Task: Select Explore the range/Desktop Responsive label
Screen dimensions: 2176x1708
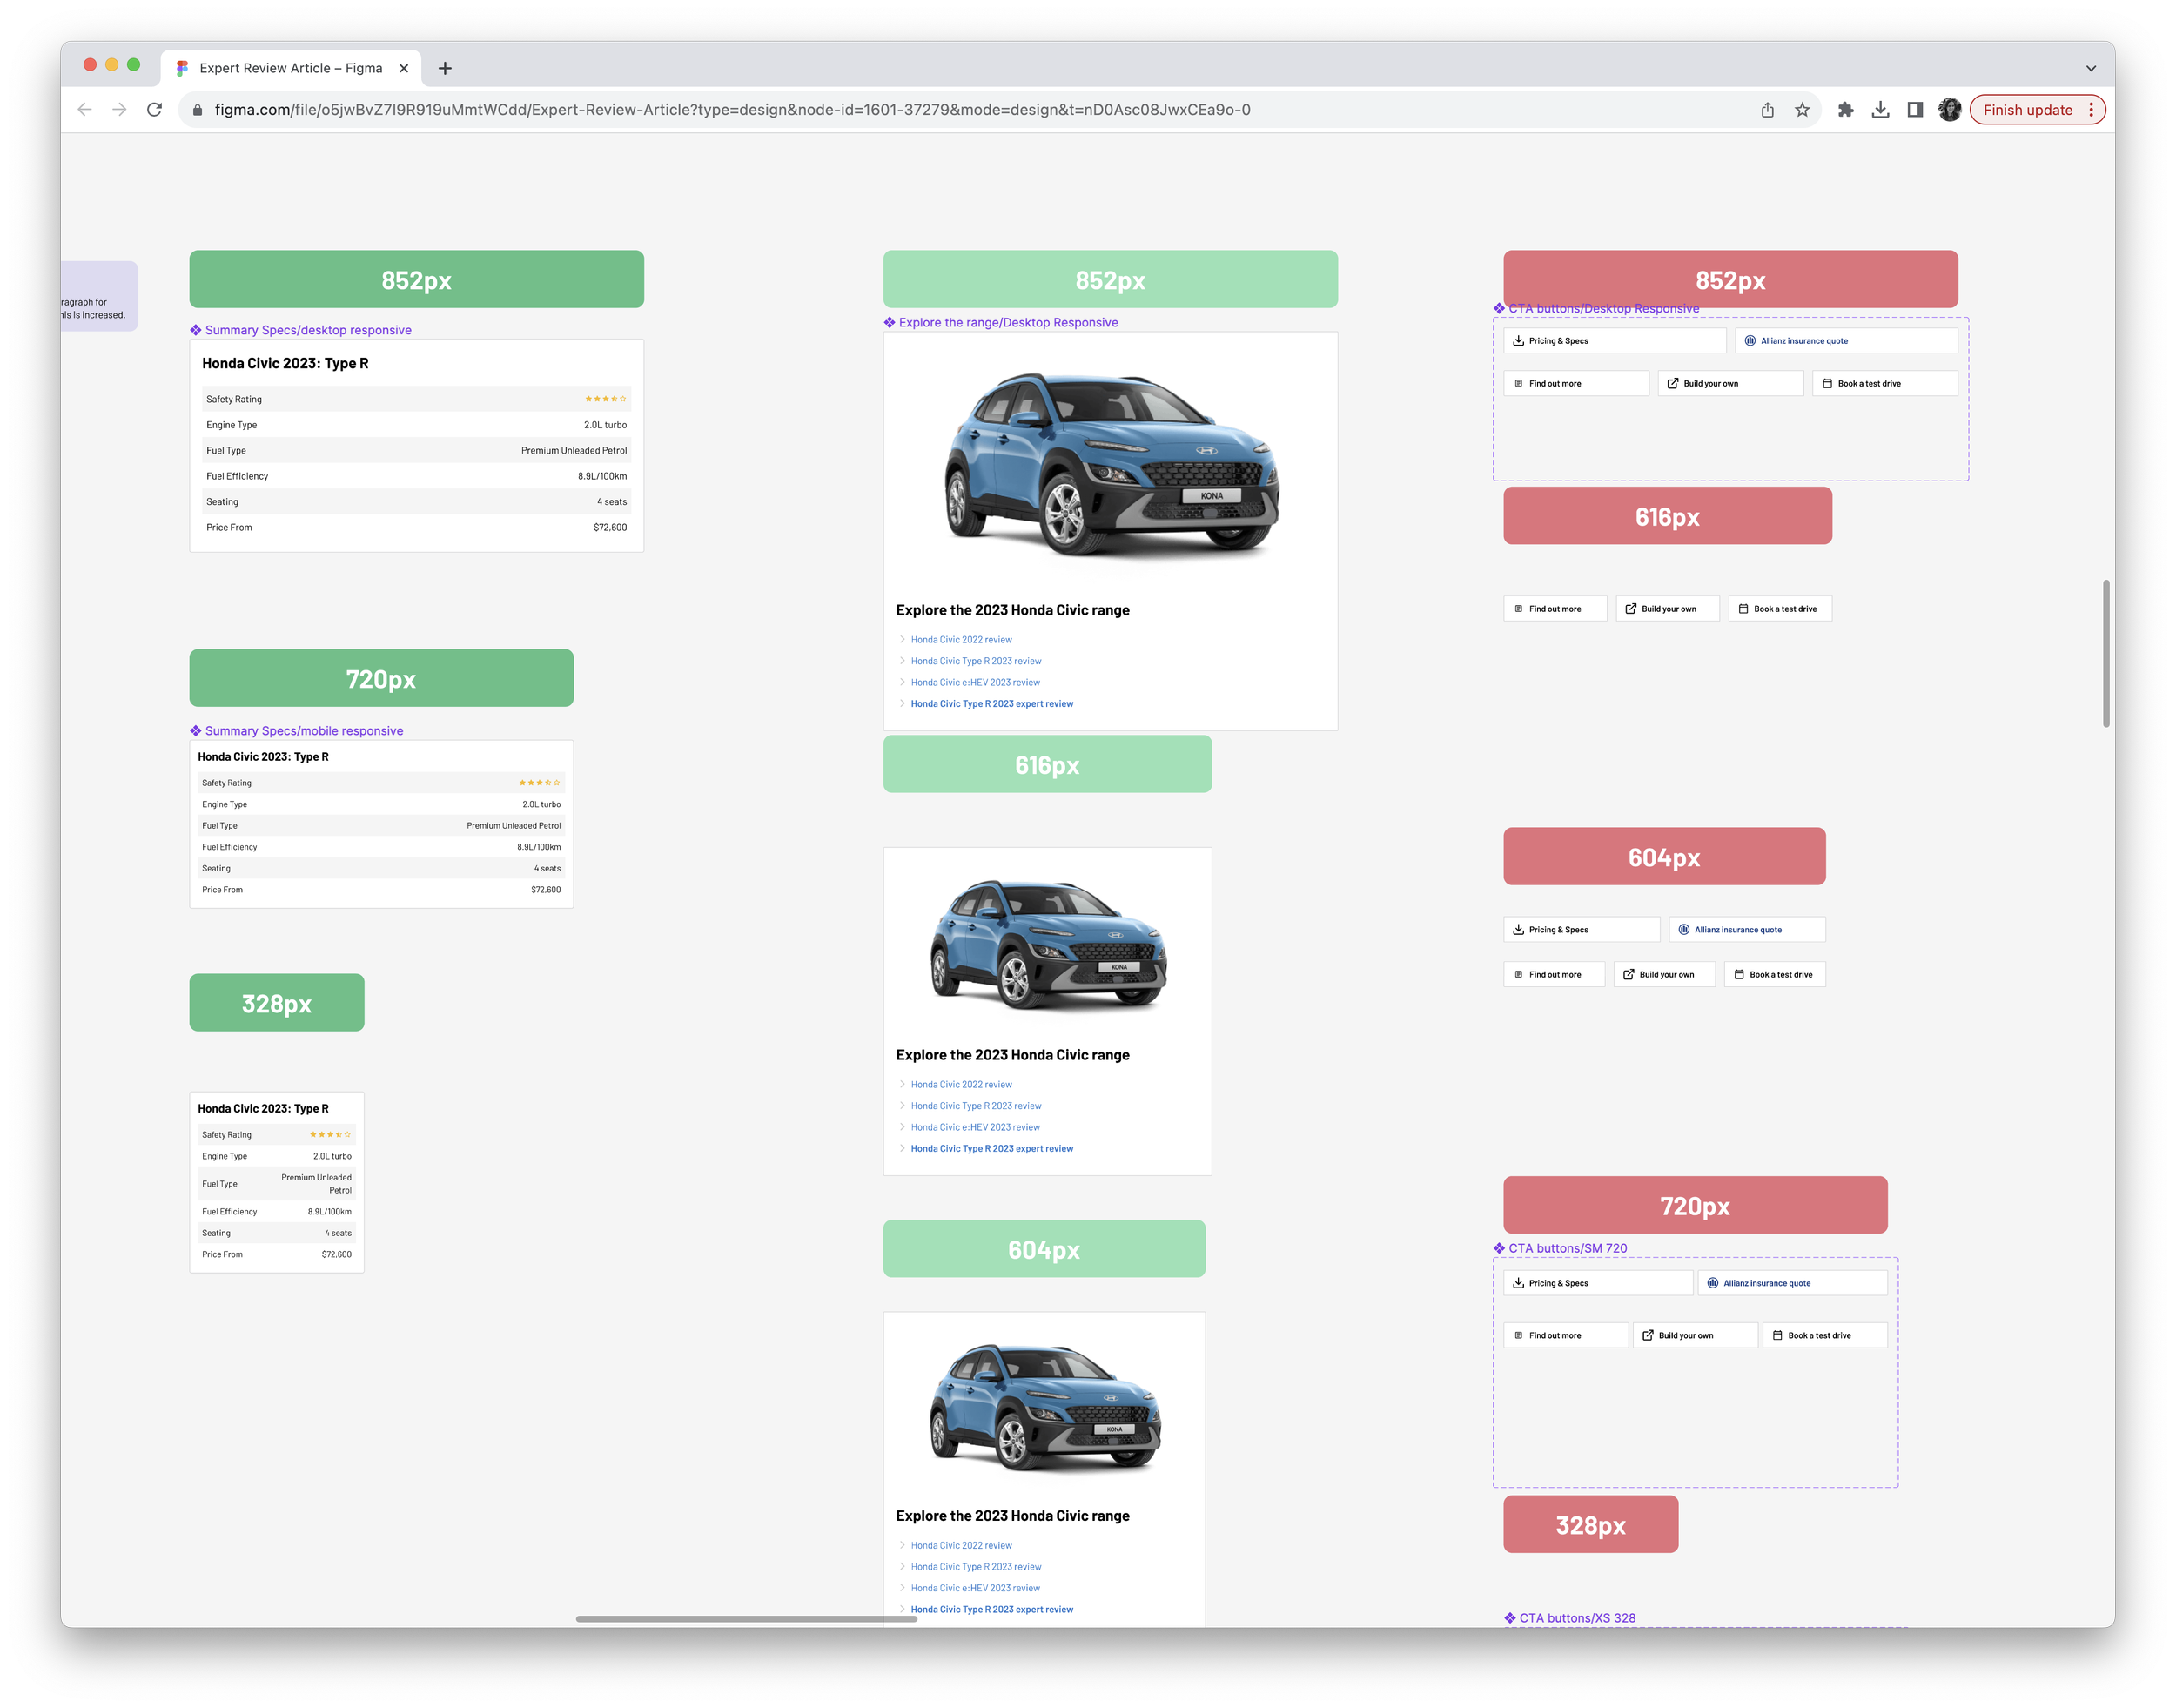Action: click(1001, 322)
